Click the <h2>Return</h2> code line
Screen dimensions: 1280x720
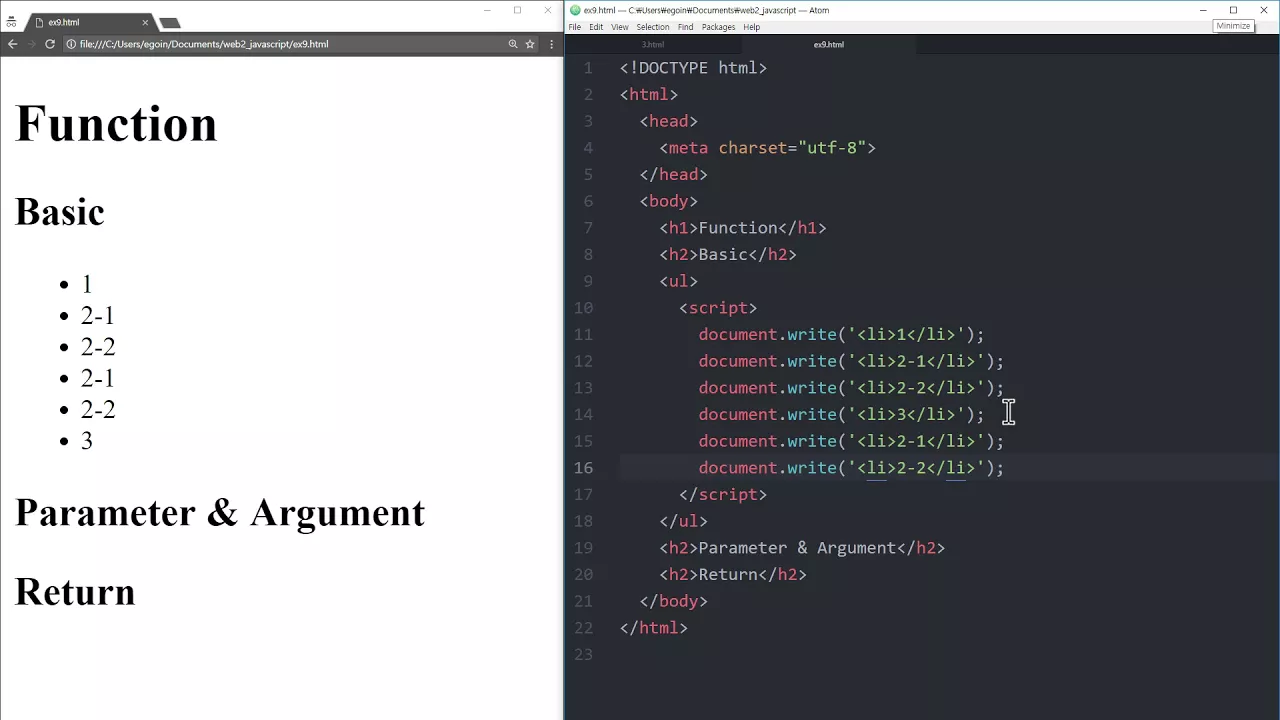[733, 575]
